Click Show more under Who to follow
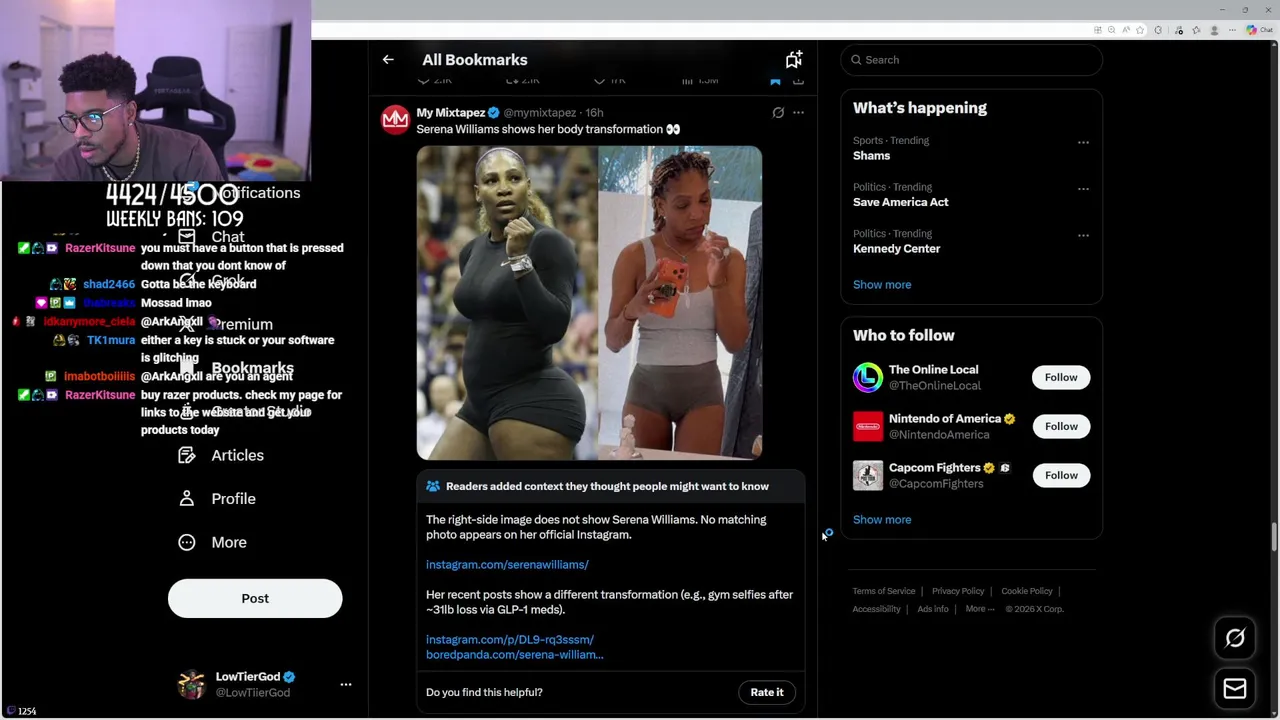The image size is (1280, 720). point(882,520)
